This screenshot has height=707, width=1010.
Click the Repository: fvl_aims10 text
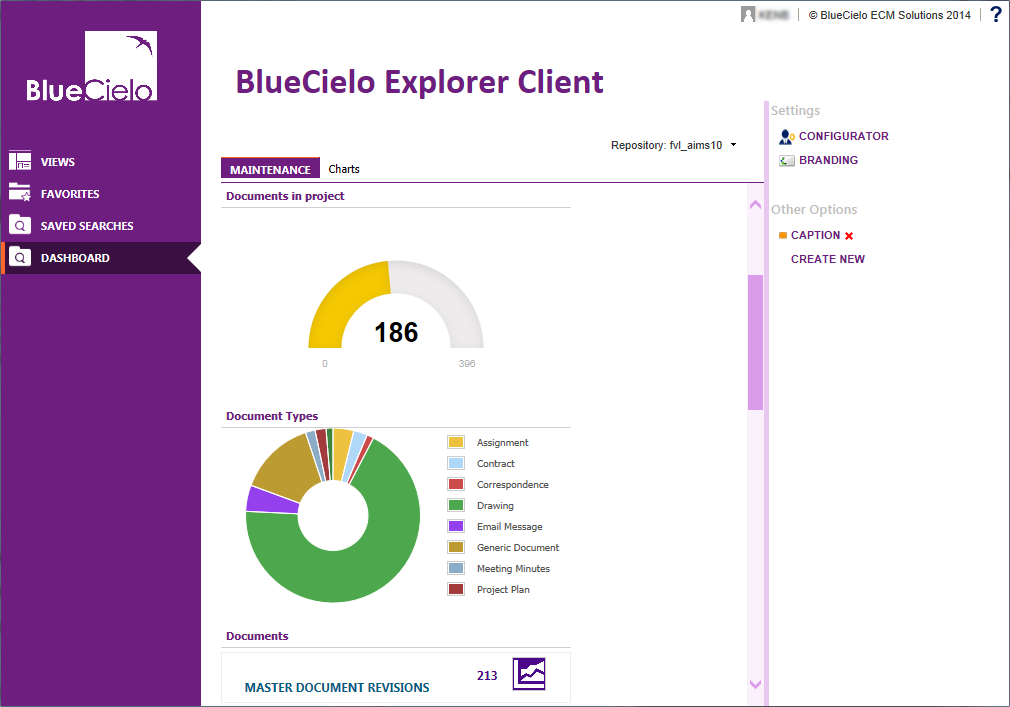point(667,146)
